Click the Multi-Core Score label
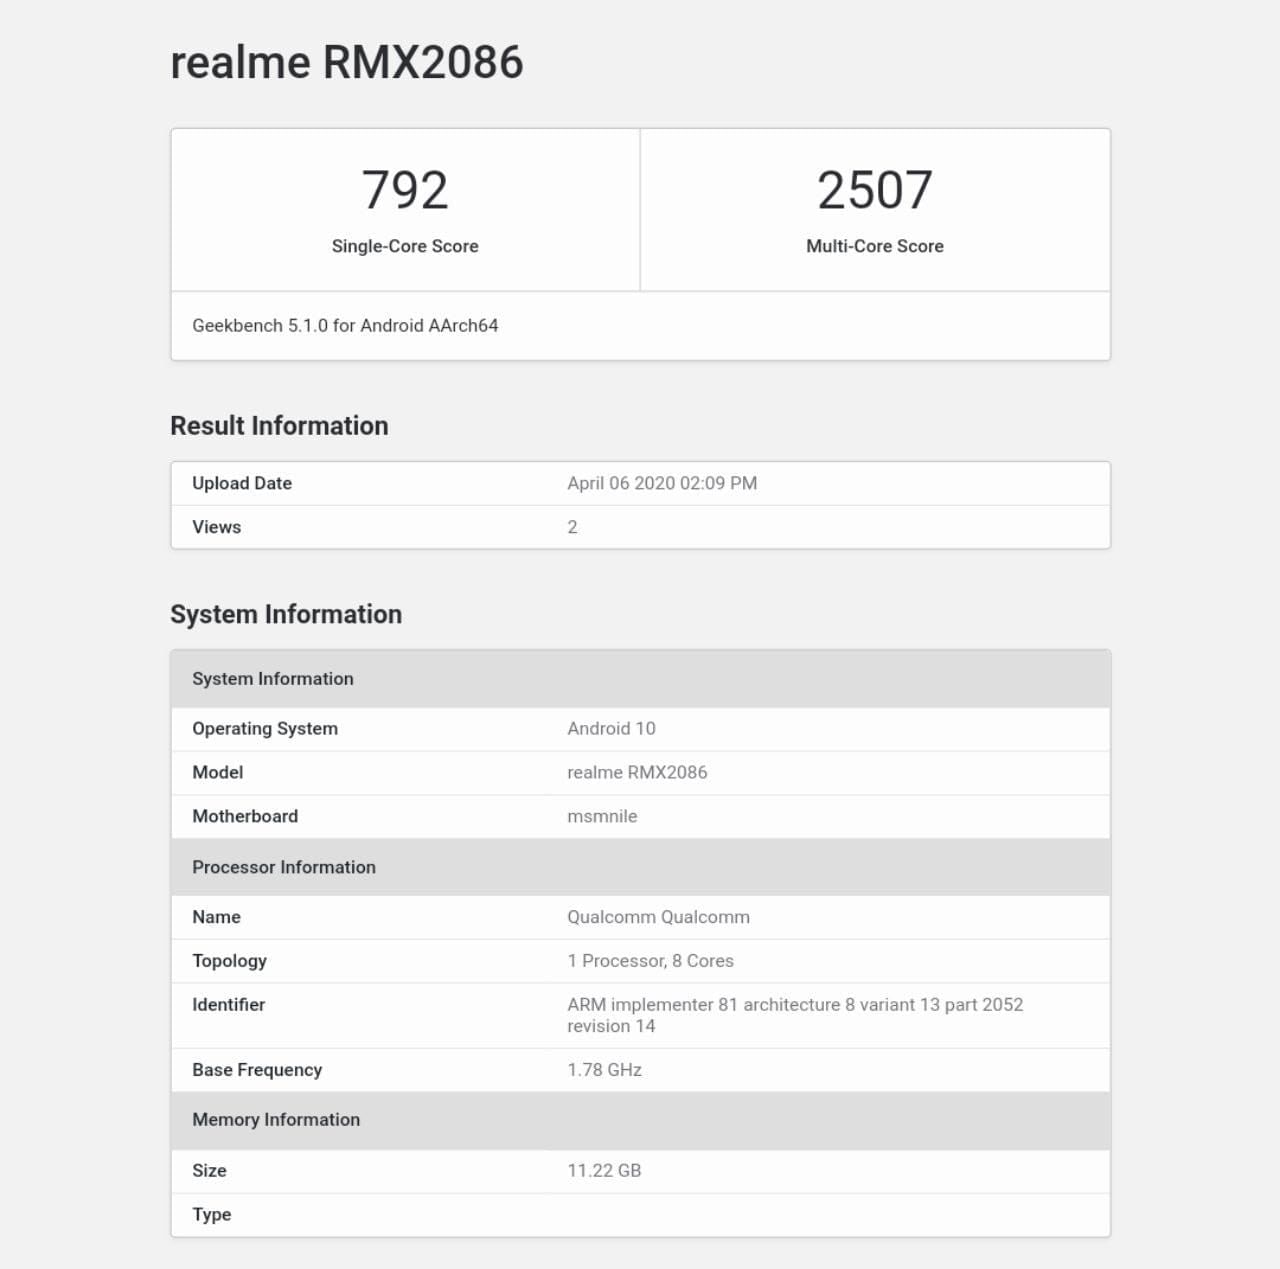The image size is (1280, 1269). (x=875, y=246)
